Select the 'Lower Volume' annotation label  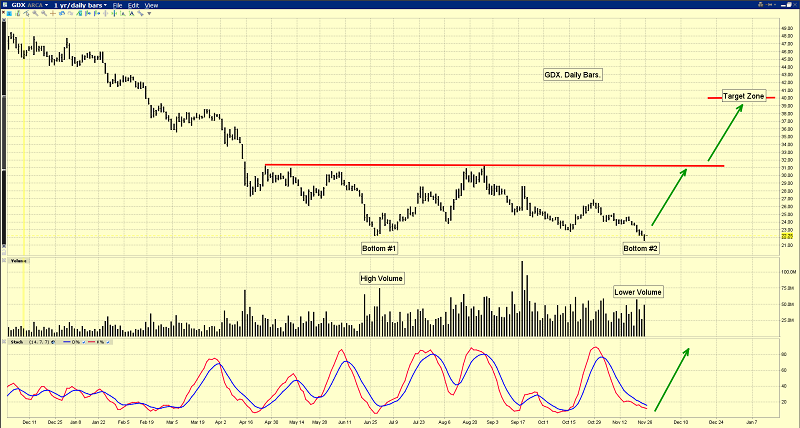[638, 292]
